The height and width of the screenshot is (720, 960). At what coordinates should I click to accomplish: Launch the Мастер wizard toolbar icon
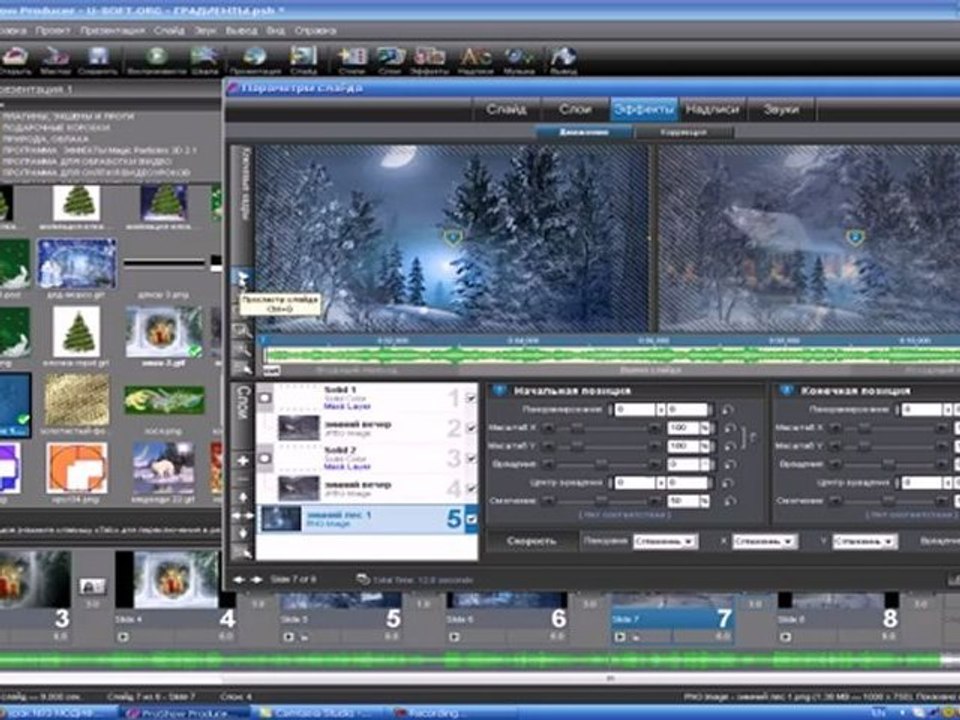pos(56,60)
